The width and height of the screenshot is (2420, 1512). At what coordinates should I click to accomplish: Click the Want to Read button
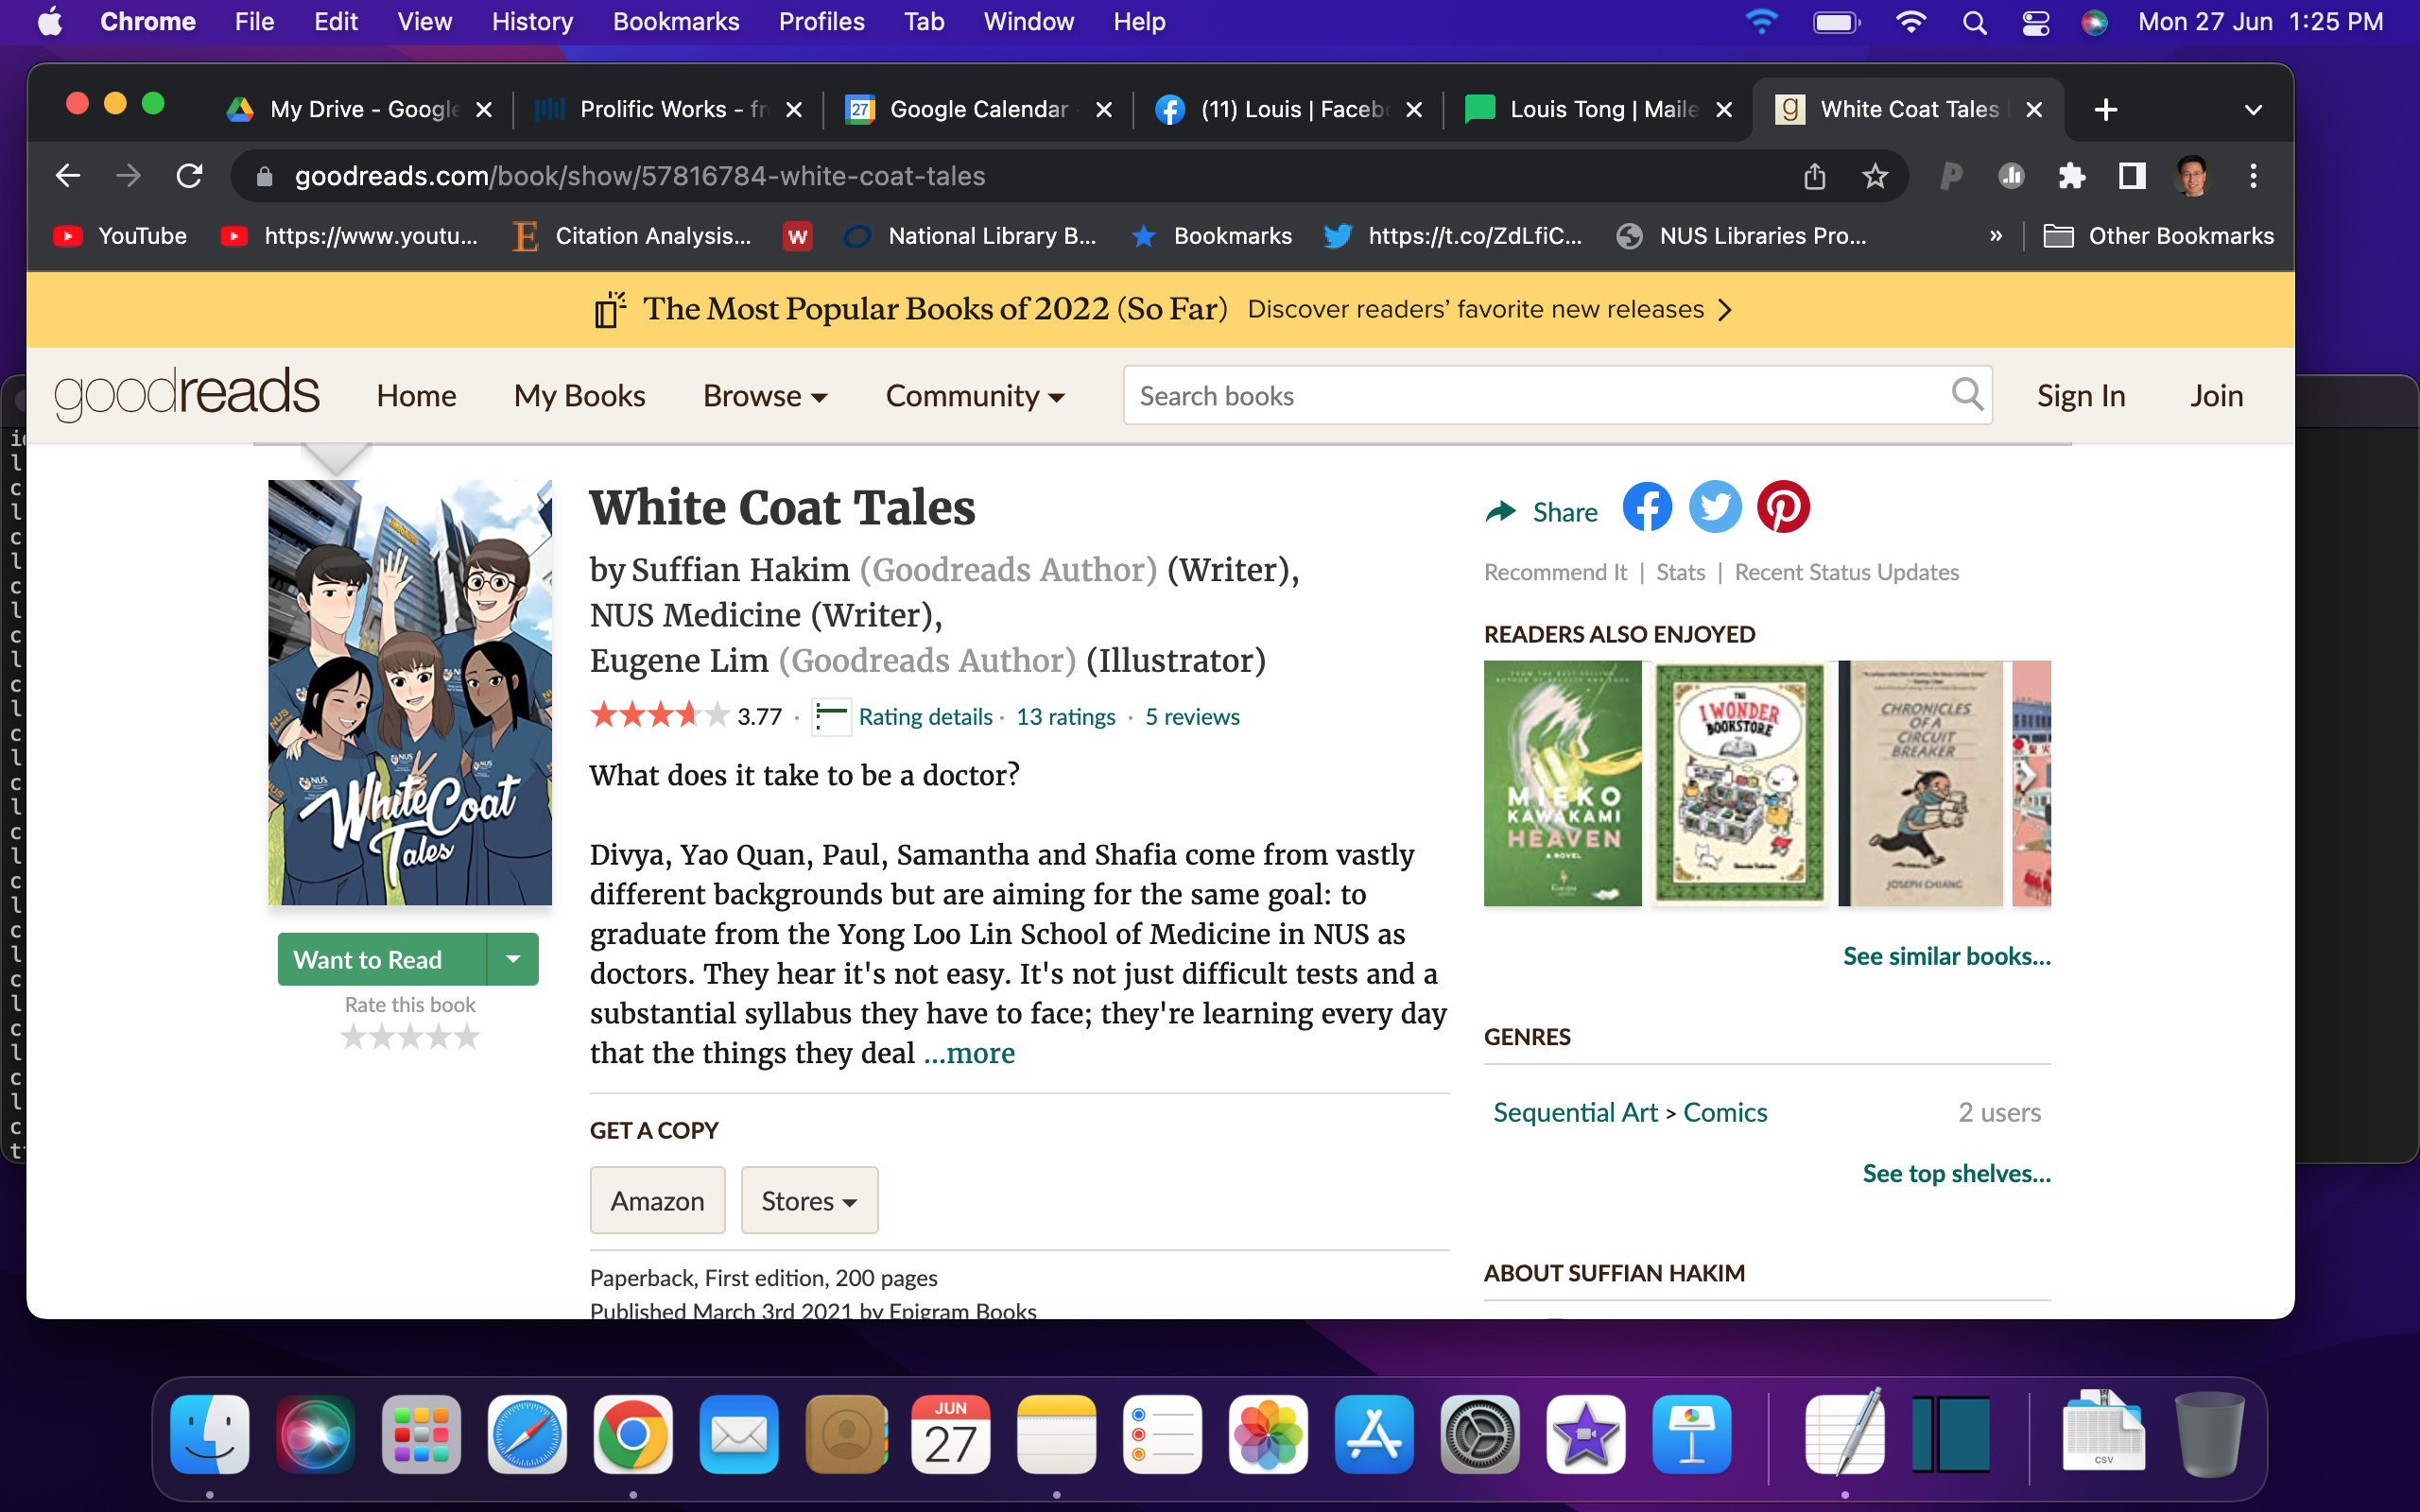coord(382,959)
